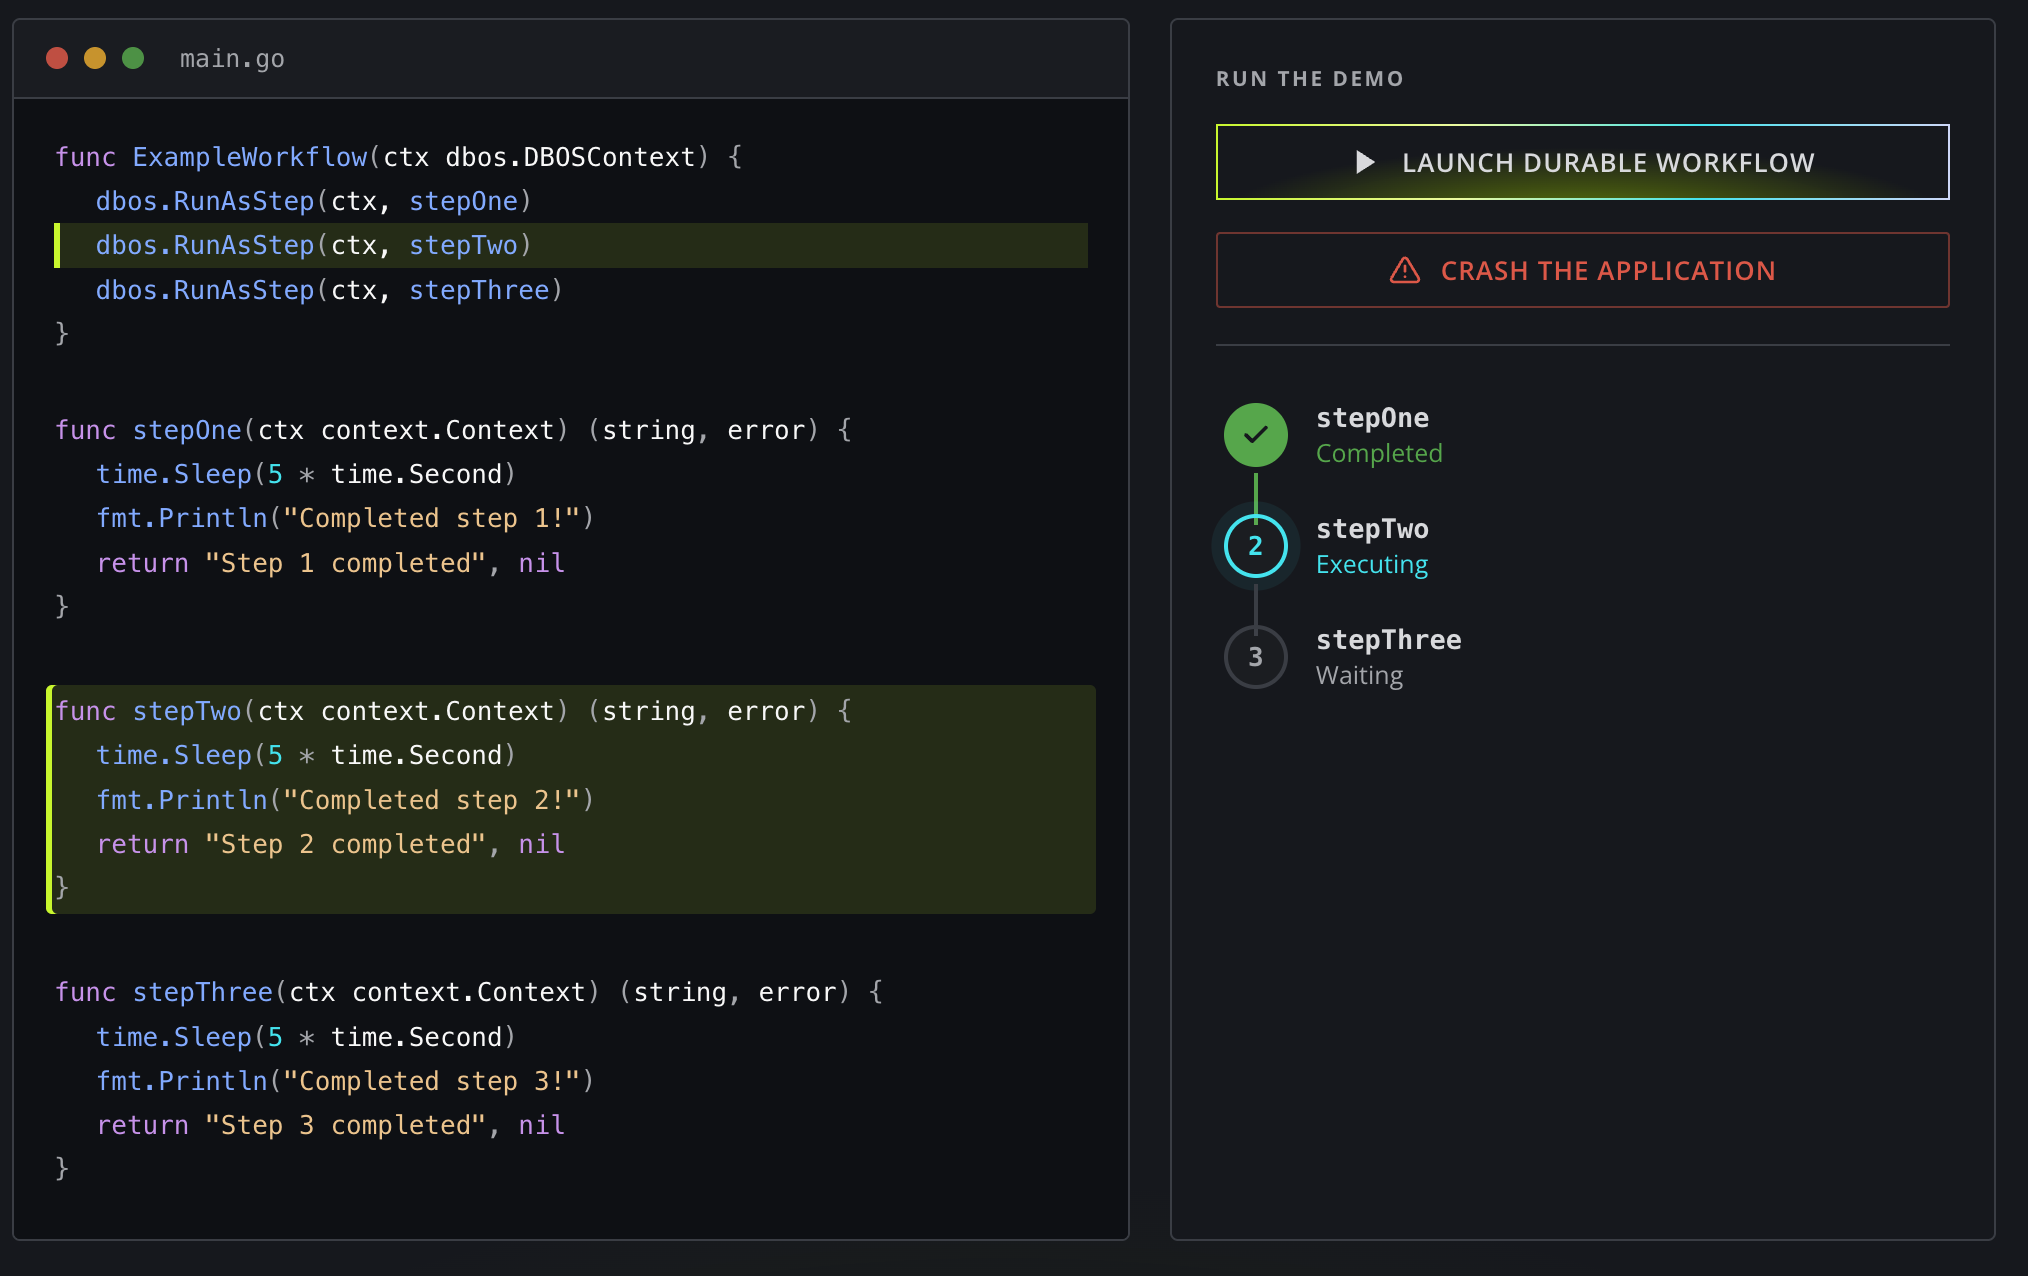Click the func ExampleWorkflow declaration line
The width and height of the screenshot is (2028, 1276).
(x=399, y=157)
